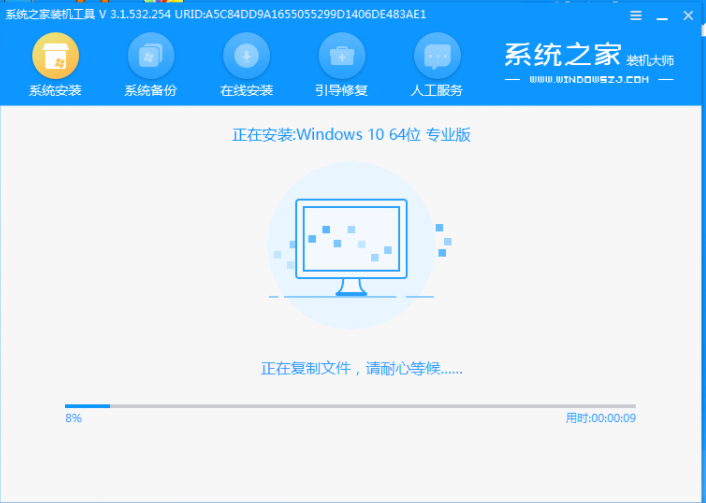
Task: Open the hamburger menu in title bar
Action: point(637,17)
